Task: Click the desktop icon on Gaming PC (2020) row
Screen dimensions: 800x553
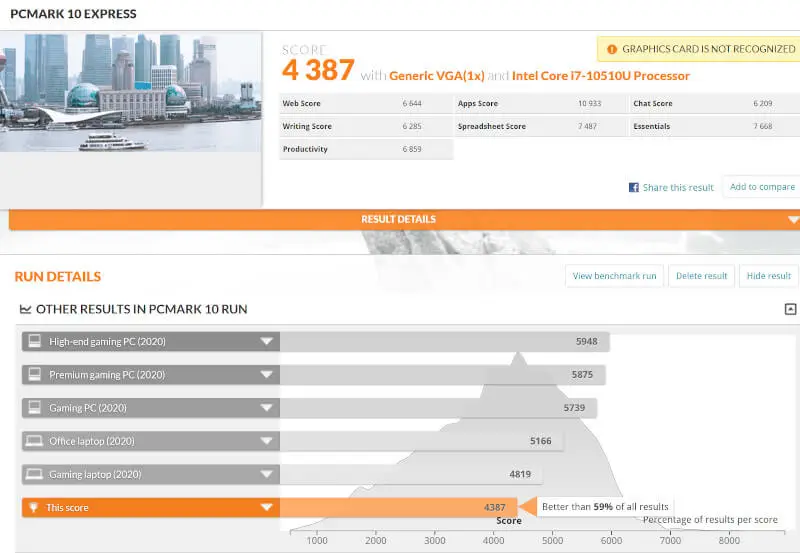Action: pos(34,408)
